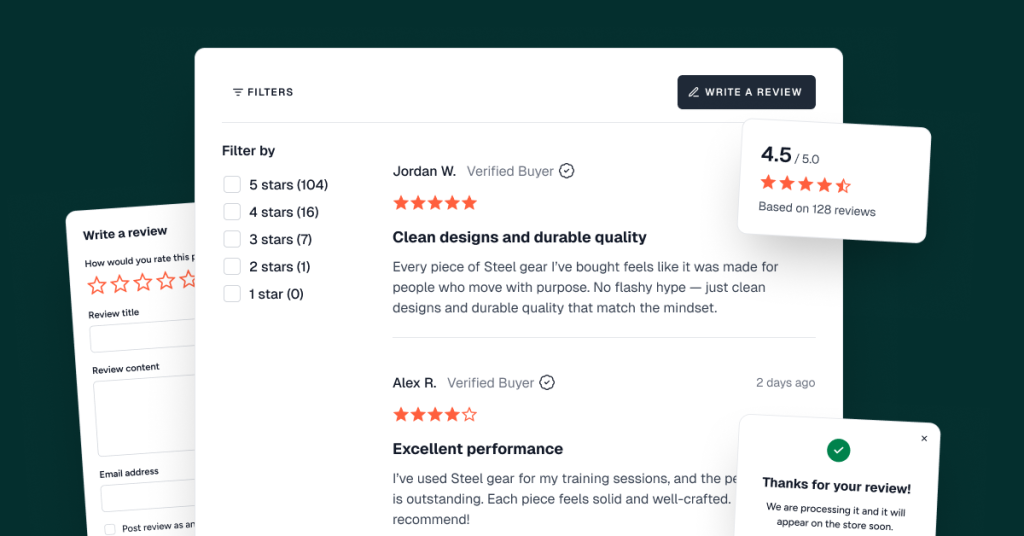Click the 2 days ago timestamp
The image size is (1024, 536).
pyautogui.click(x=786, y=383)
